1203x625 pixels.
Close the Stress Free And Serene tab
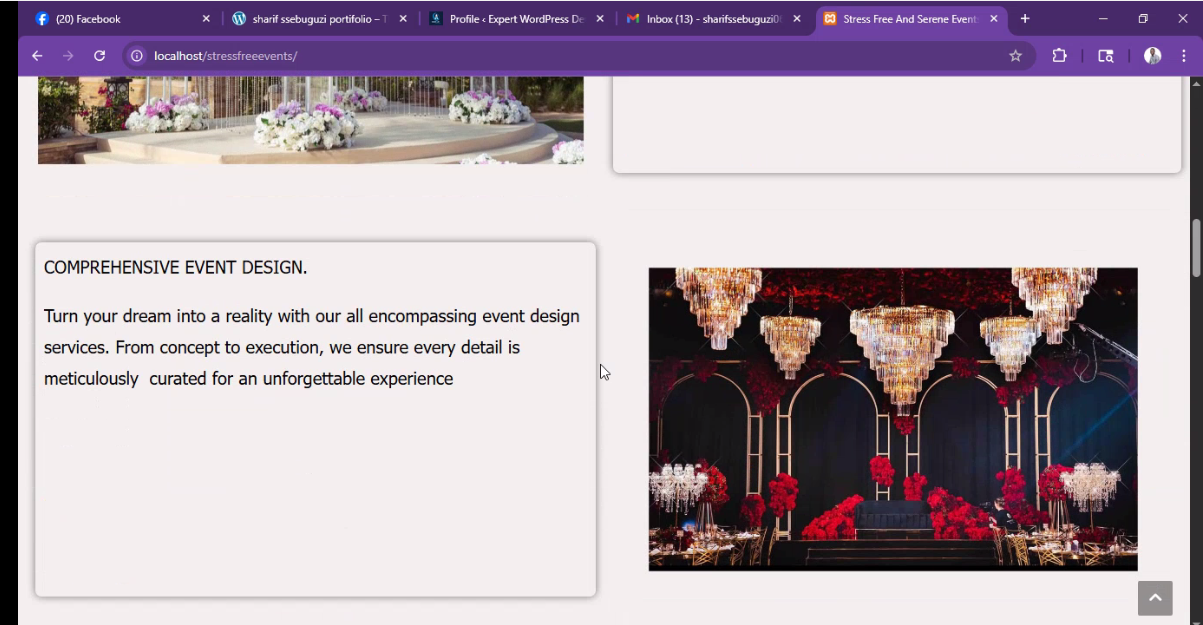[x=993, y=19]
